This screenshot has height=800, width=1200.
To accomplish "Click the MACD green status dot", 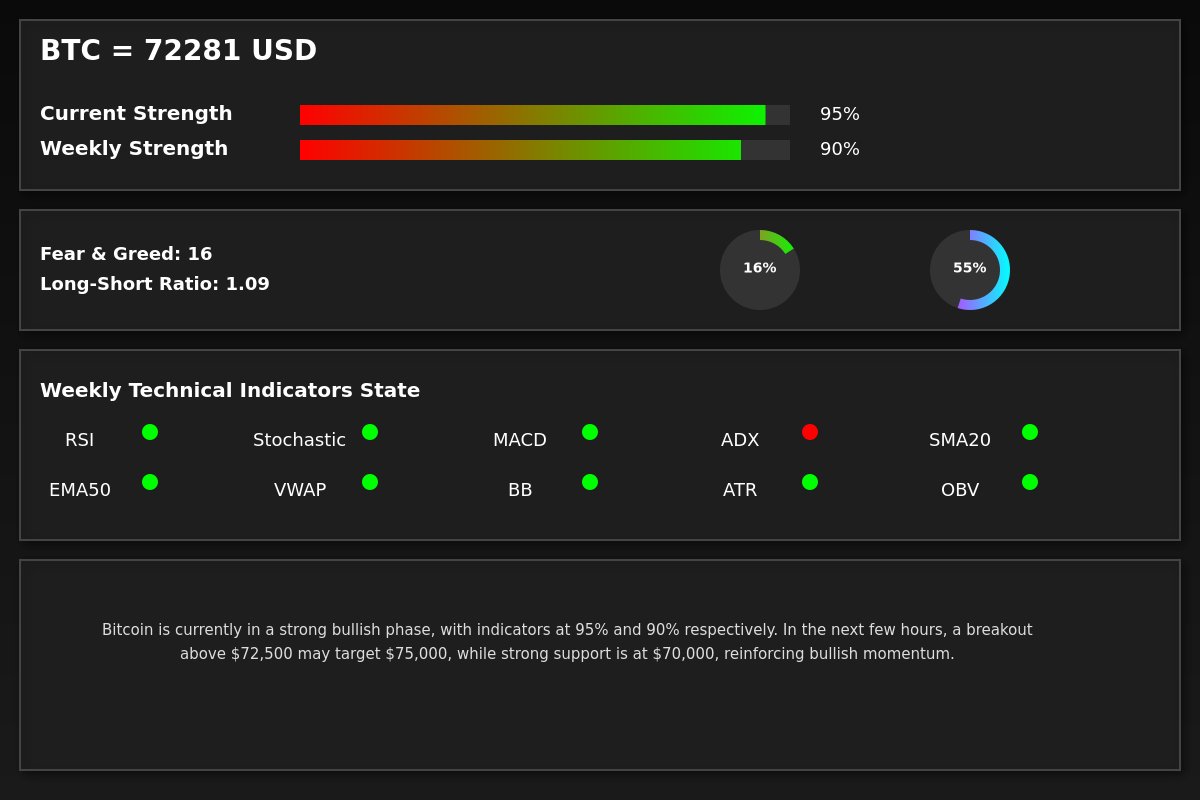I will point(590,432).
